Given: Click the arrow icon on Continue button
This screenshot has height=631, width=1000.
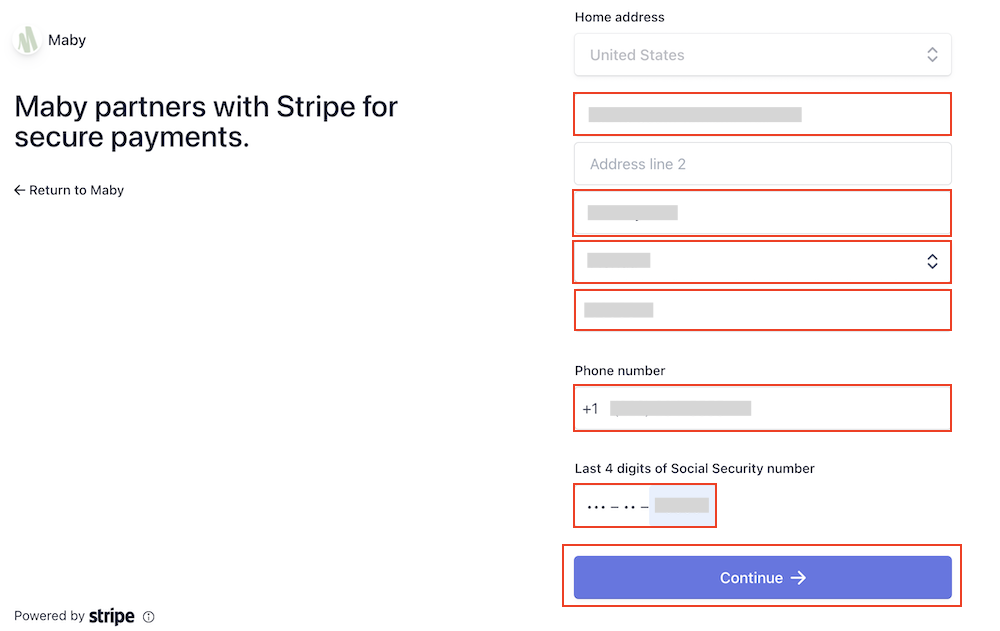Looking at the screenshot, I should 798,577.
